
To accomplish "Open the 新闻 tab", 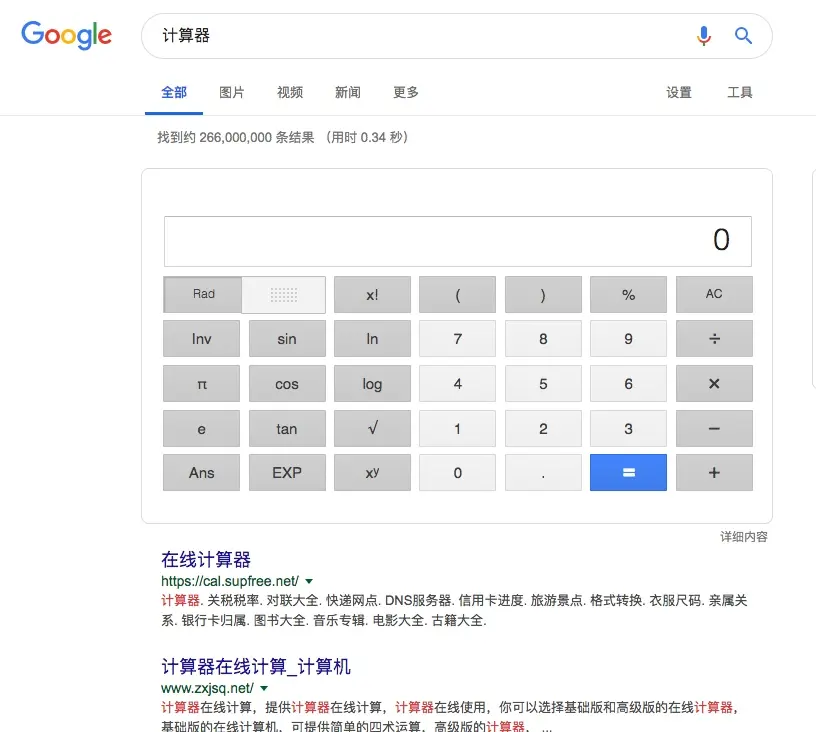I will pos(348,93).
